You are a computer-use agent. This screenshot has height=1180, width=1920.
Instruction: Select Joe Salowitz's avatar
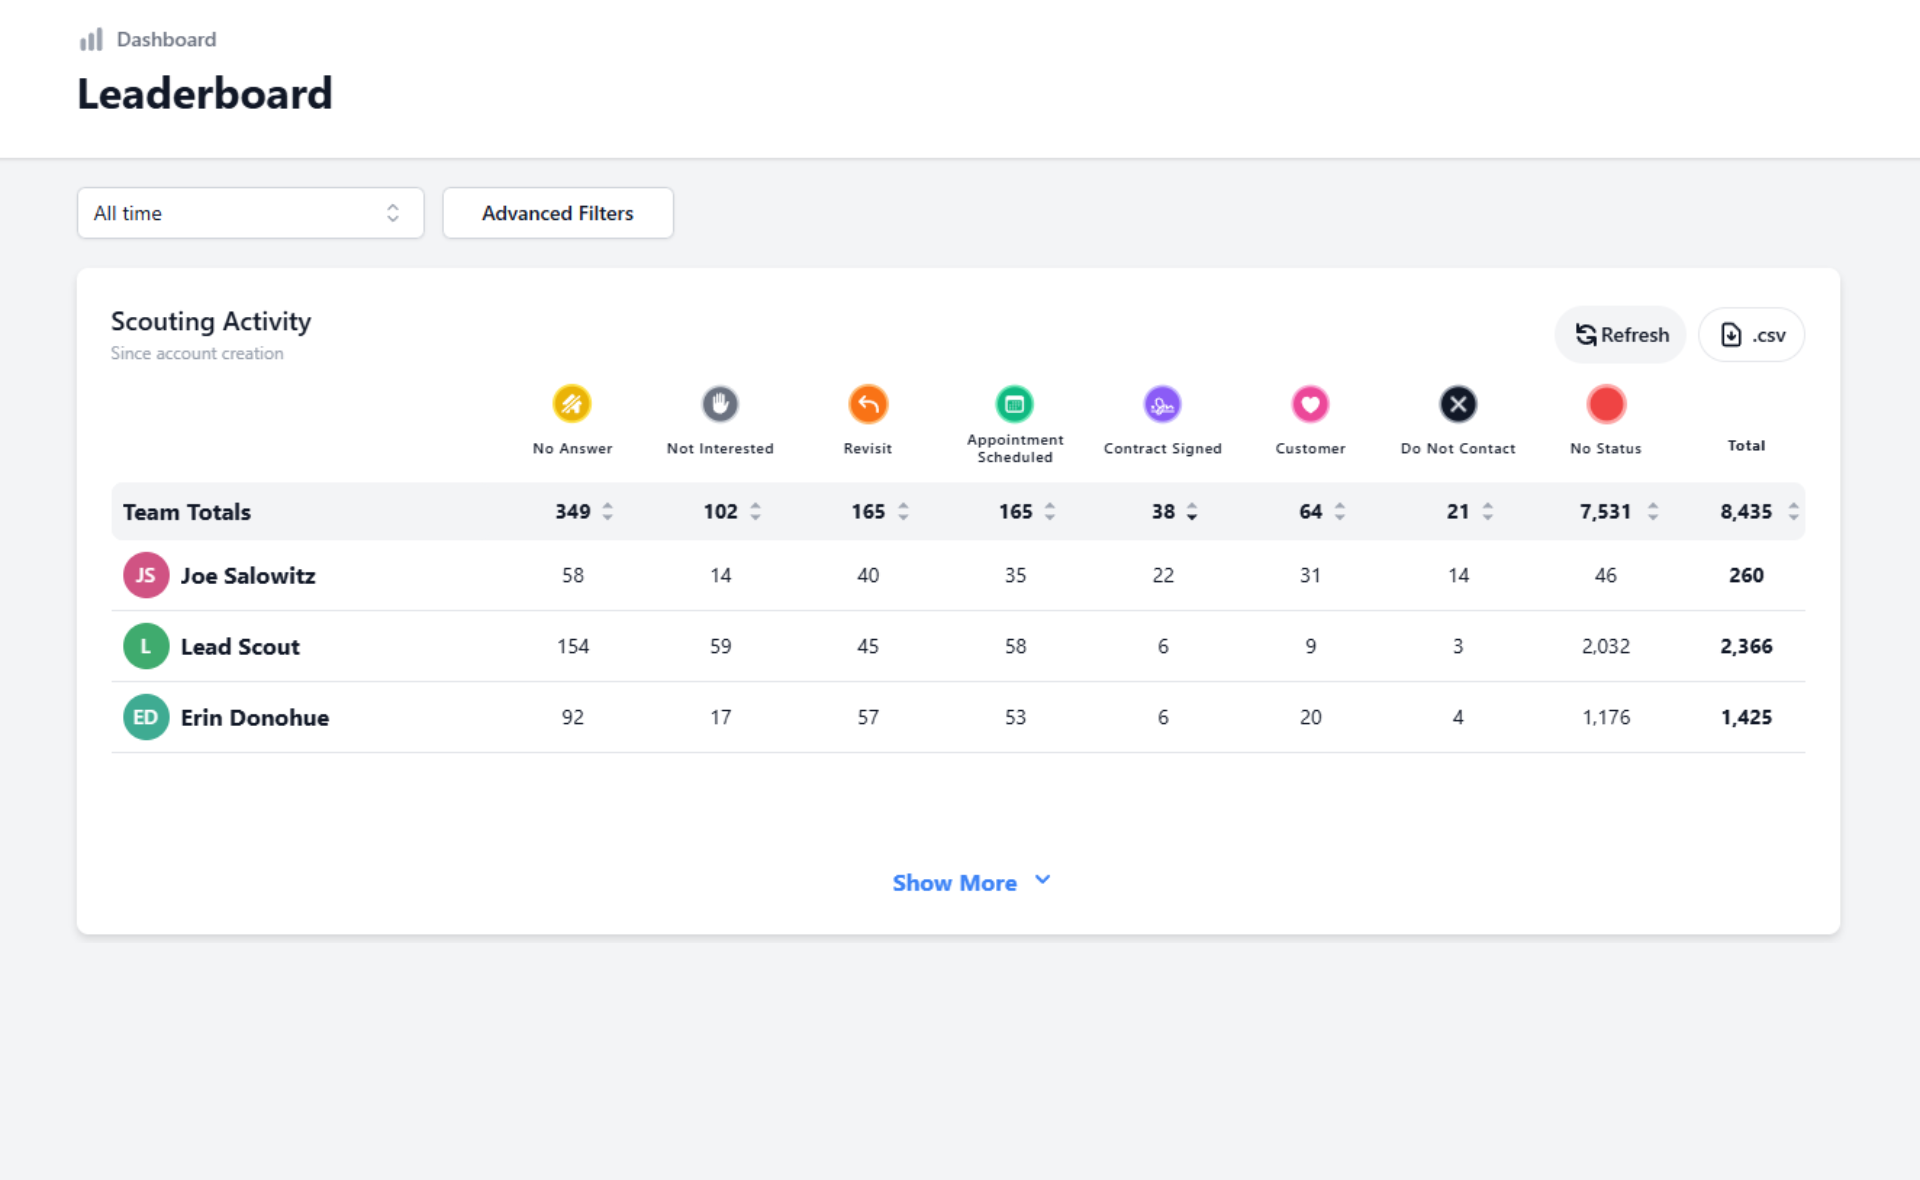(x=146, y=575)
